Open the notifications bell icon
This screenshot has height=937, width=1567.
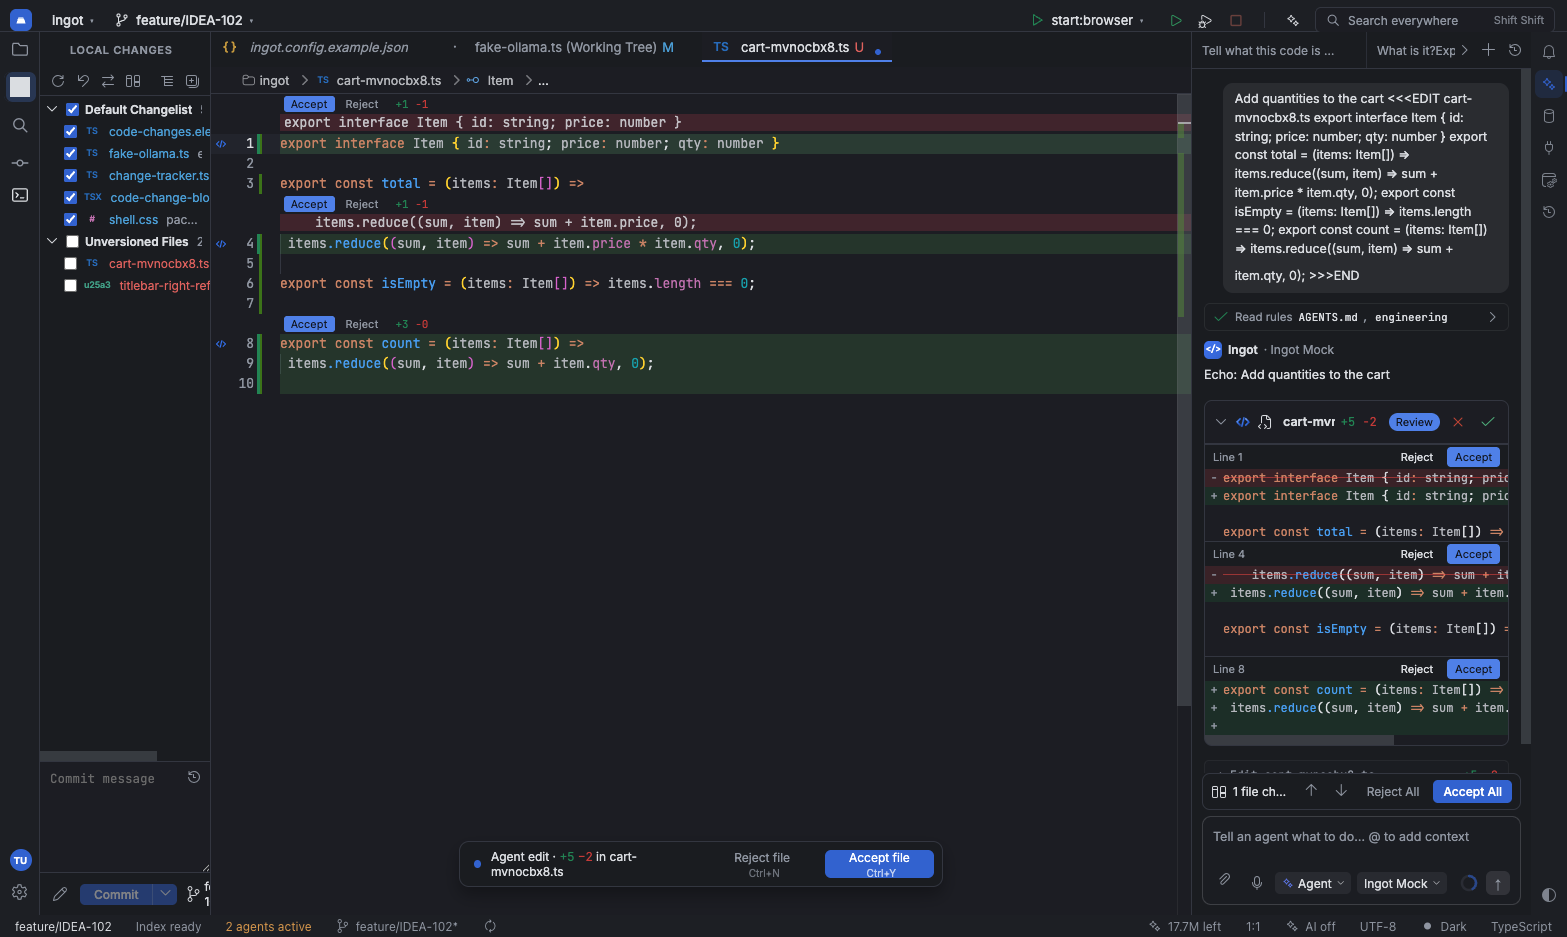(x=1549, y=51)
